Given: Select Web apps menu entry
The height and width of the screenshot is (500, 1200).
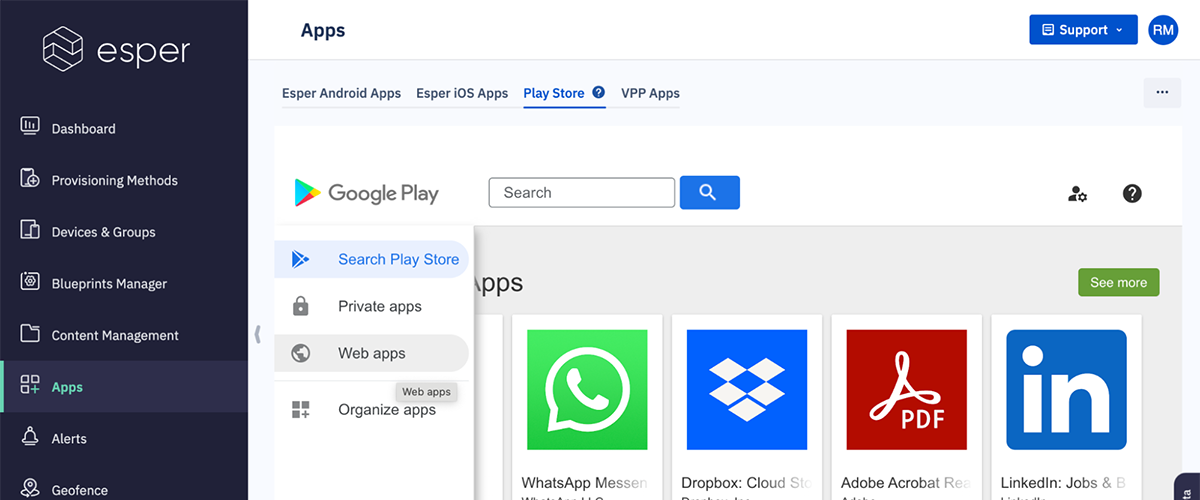Looking at the screenshot, I should tap(371, 353).
